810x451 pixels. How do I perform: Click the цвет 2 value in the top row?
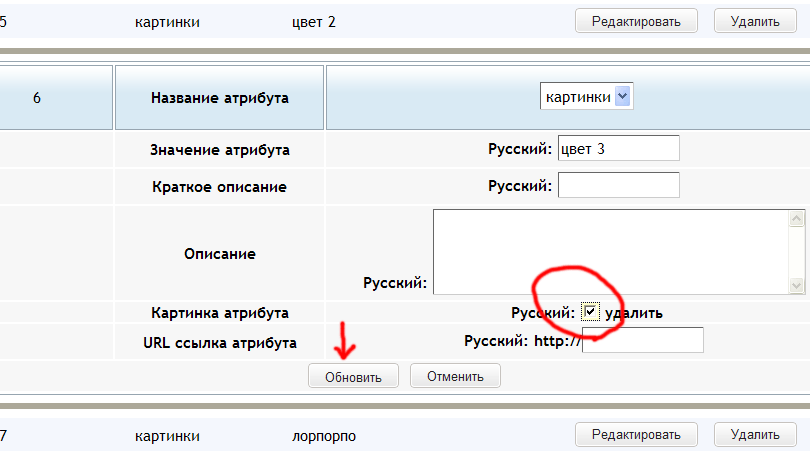pos(314,22)
